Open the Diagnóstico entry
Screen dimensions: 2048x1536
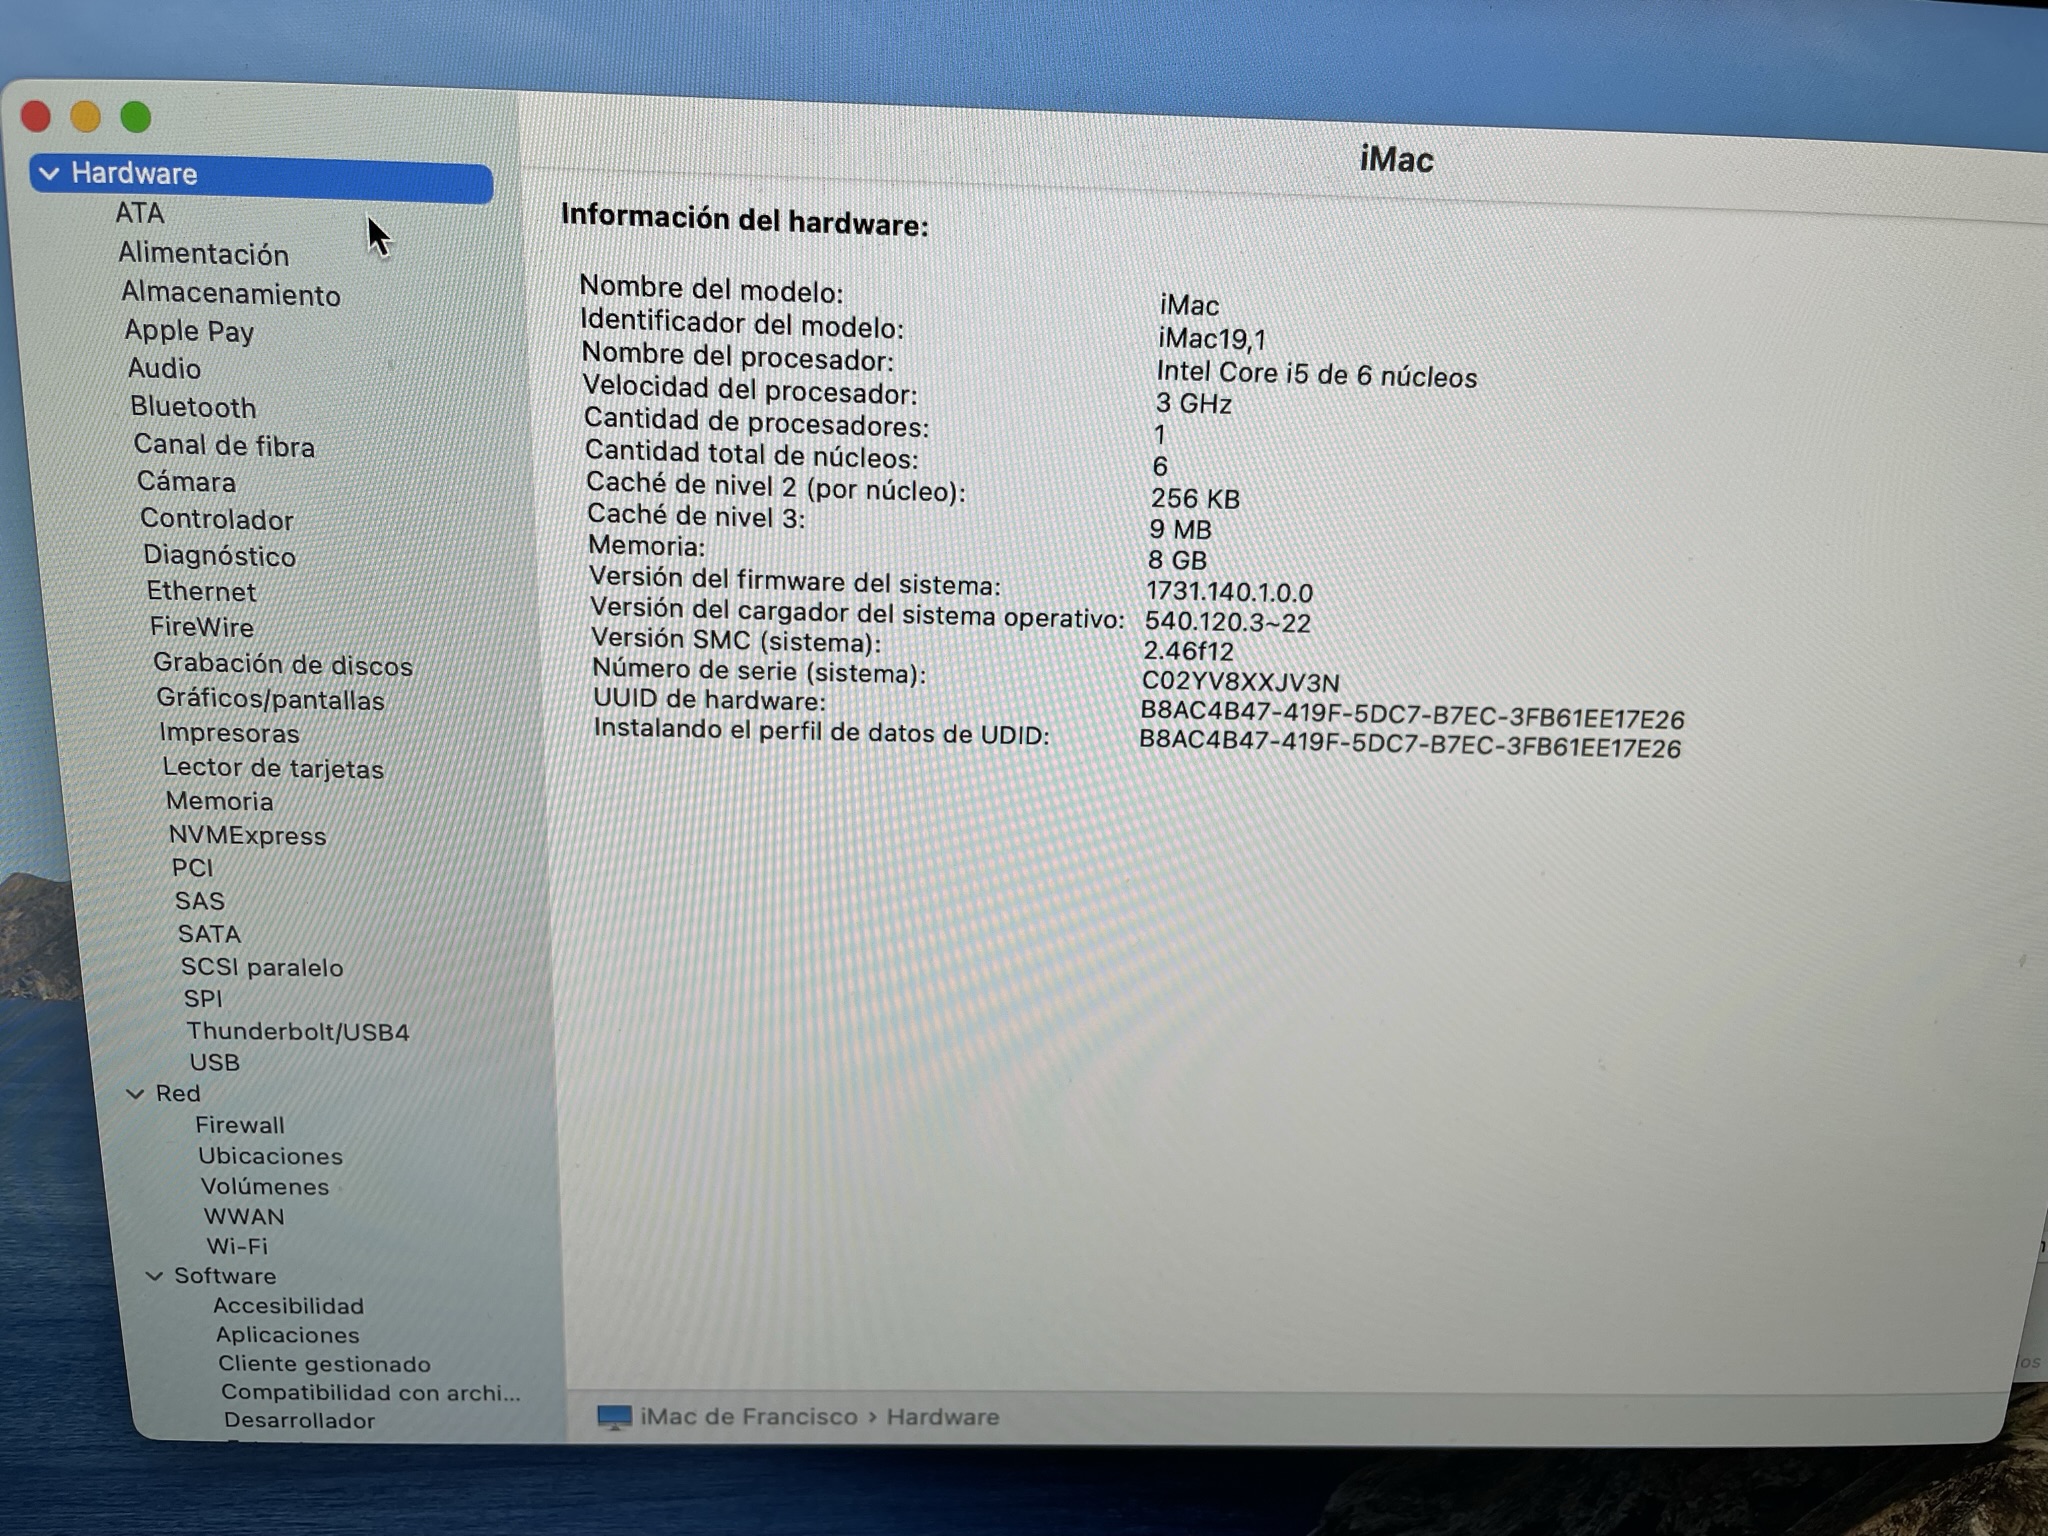pyautogui.click(x=219, y=555)
